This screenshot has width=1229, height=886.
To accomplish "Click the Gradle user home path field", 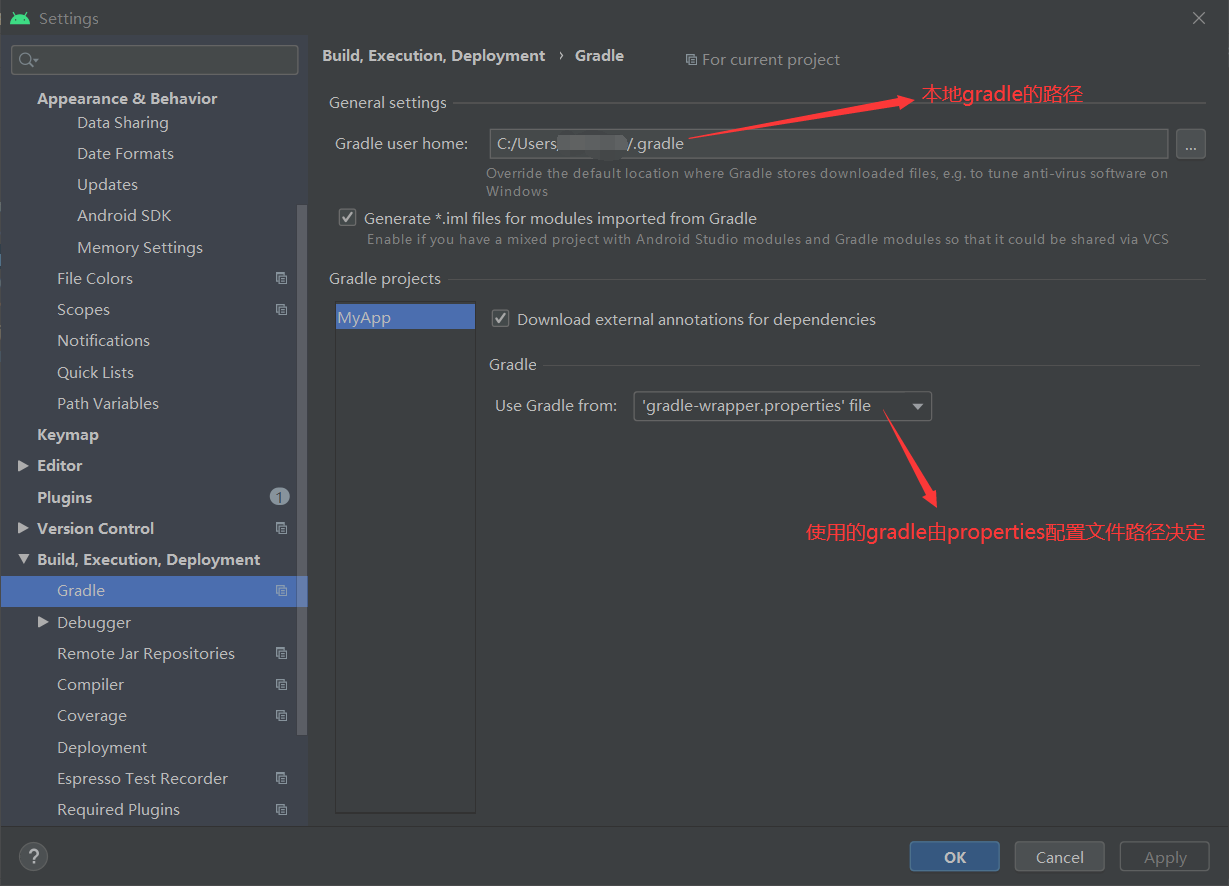I will (x=828, y=143).
